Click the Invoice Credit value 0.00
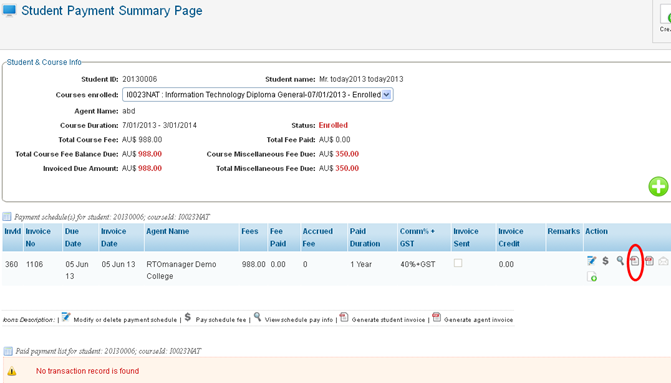Screen dimensions: 671x383 tap(506, 264)
